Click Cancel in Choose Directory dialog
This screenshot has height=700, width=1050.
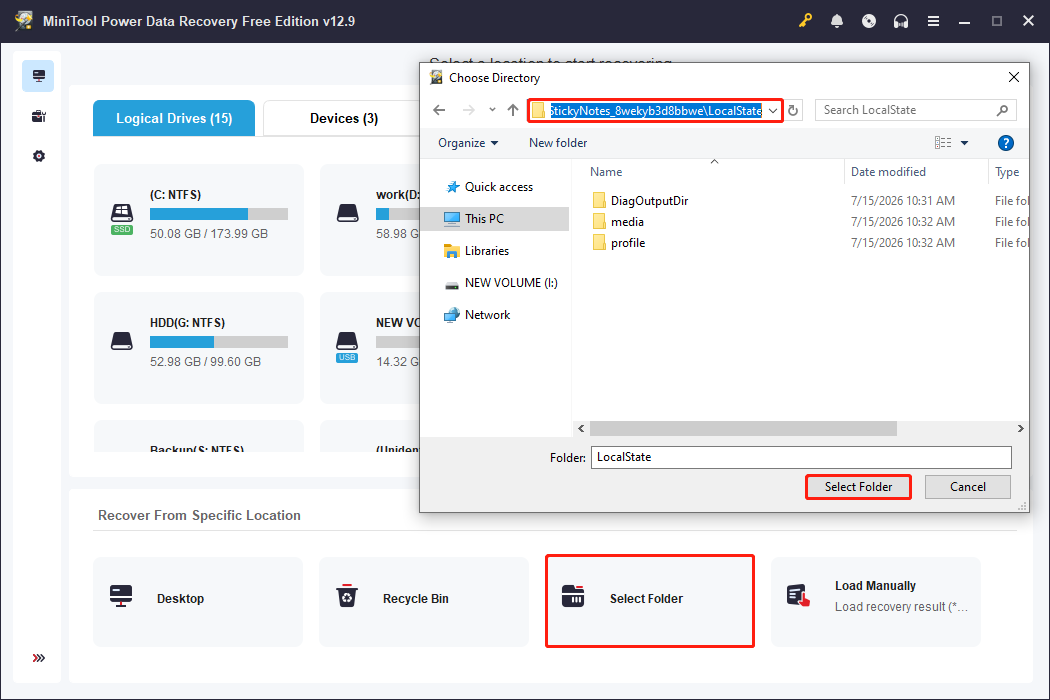(968, 487)
